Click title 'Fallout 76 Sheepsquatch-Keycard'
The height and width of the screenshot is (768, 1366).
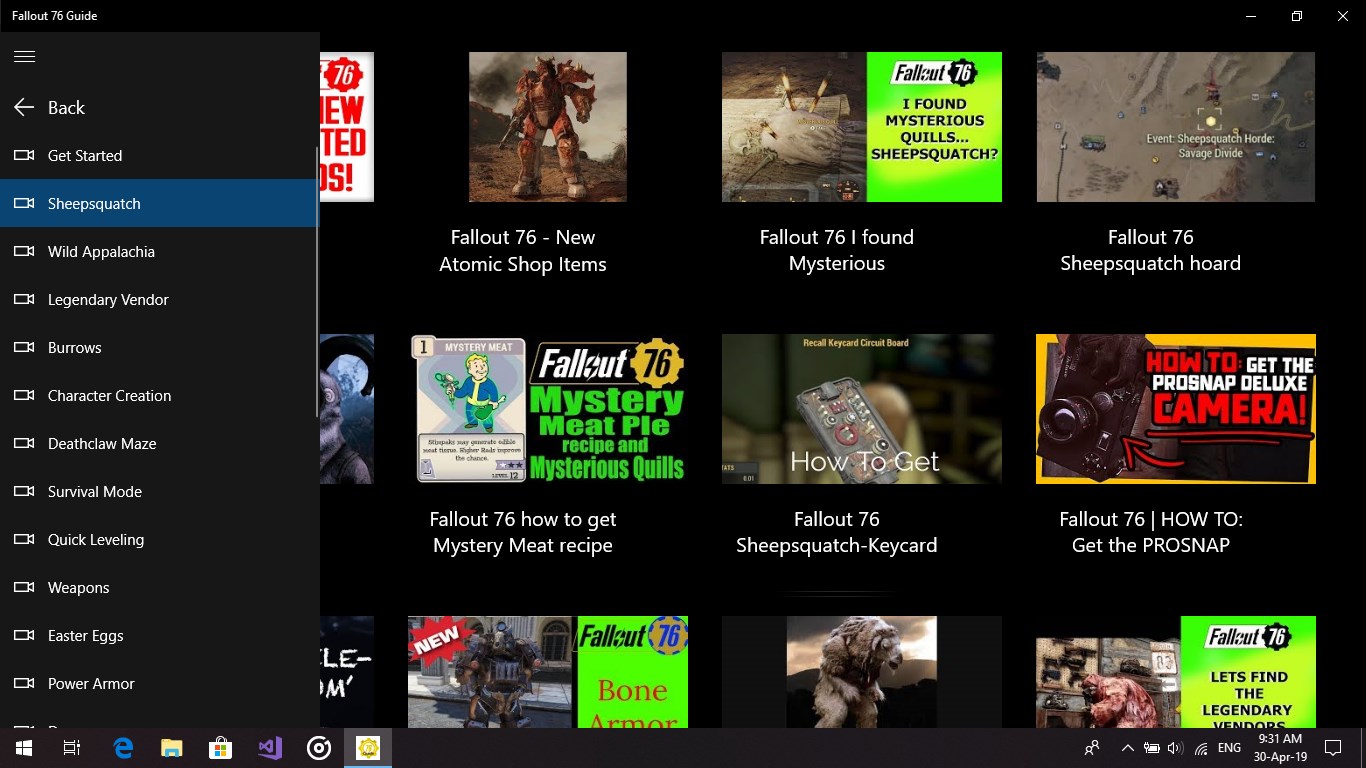click(837, 532)
